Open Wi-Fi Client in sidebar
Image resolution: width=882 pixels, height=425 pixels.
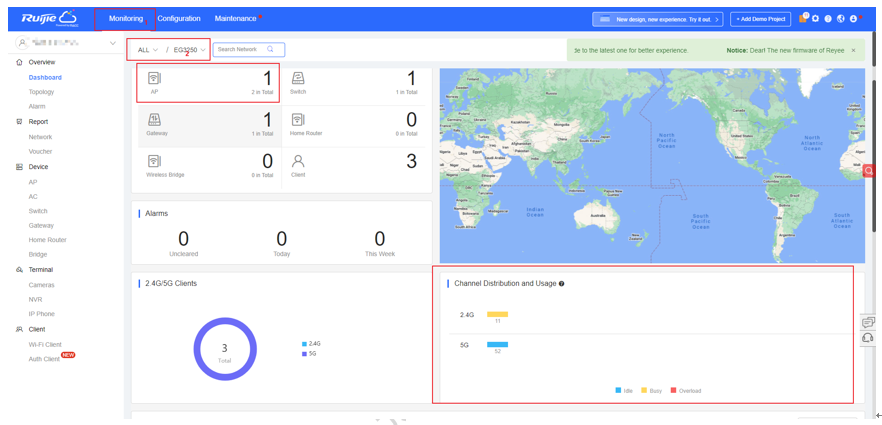pos(46,345)
